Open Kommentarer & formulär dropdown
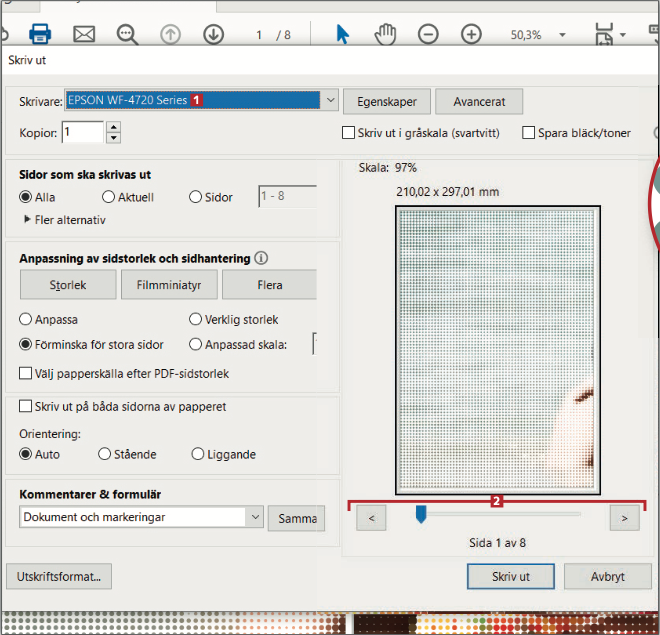The width and height of the screenshot is (660, 635). pyautogui.click(x=255, y=517)
